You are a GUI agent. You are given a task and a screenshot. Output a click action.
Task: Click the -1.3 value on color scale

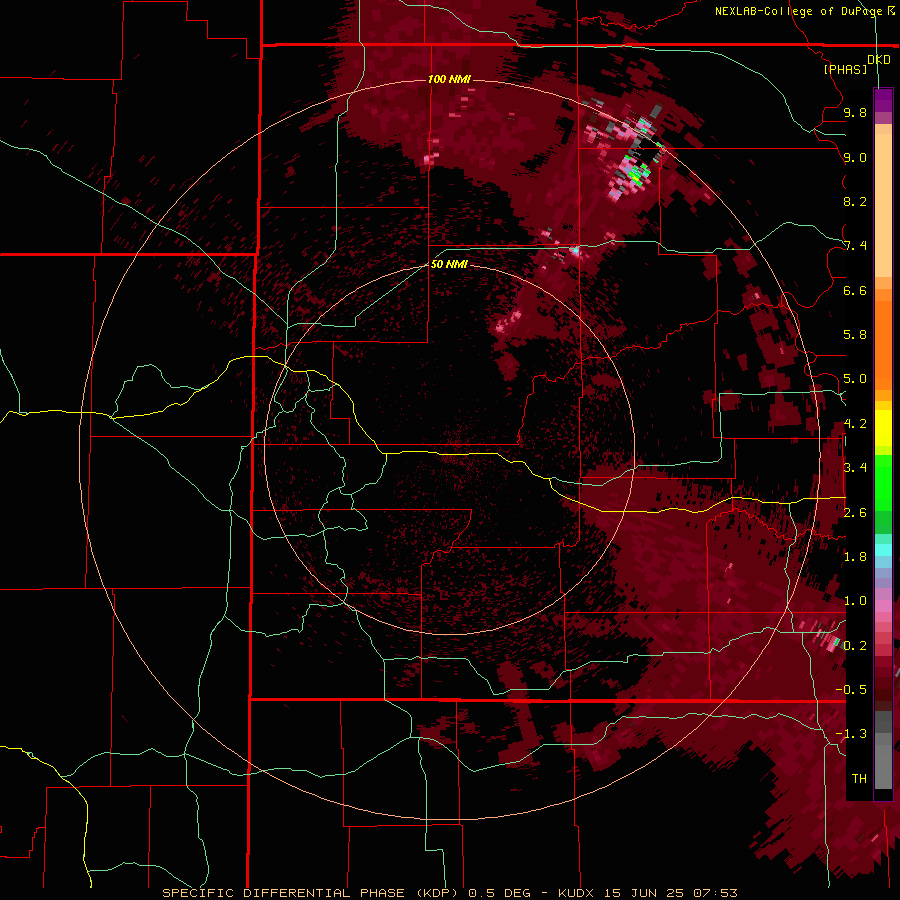click(852, 734)
